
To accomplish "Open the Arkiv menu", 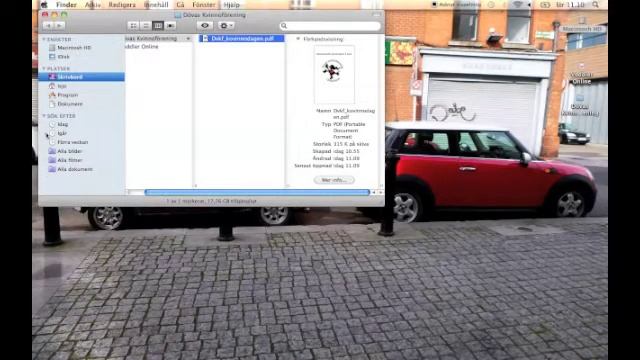I will click(x=93, y=5).
